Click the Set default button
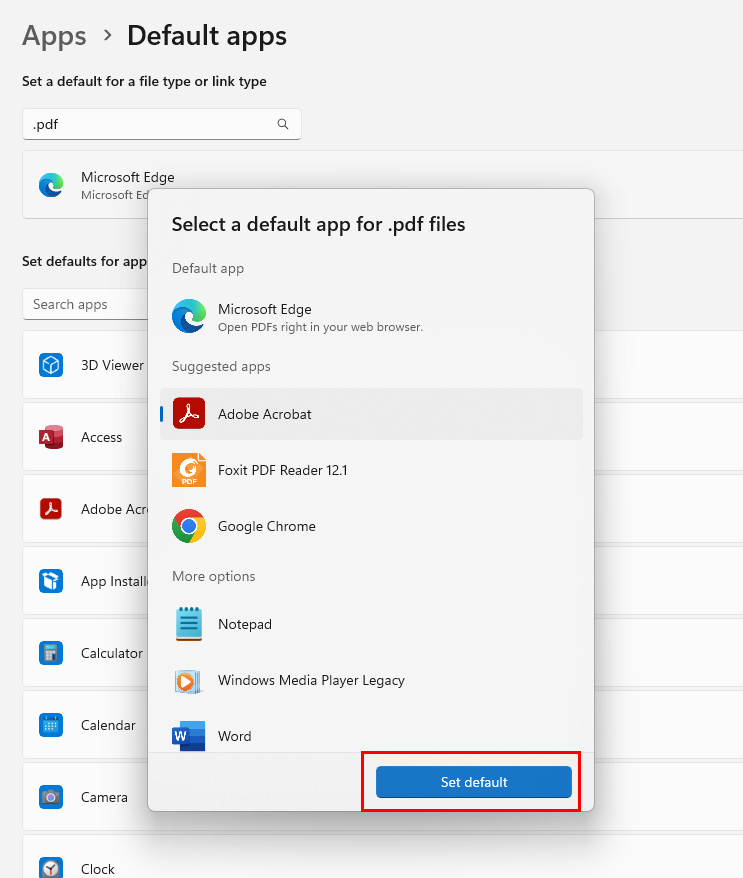The width and height of the screenshot is (743, 878). [474, 782]
